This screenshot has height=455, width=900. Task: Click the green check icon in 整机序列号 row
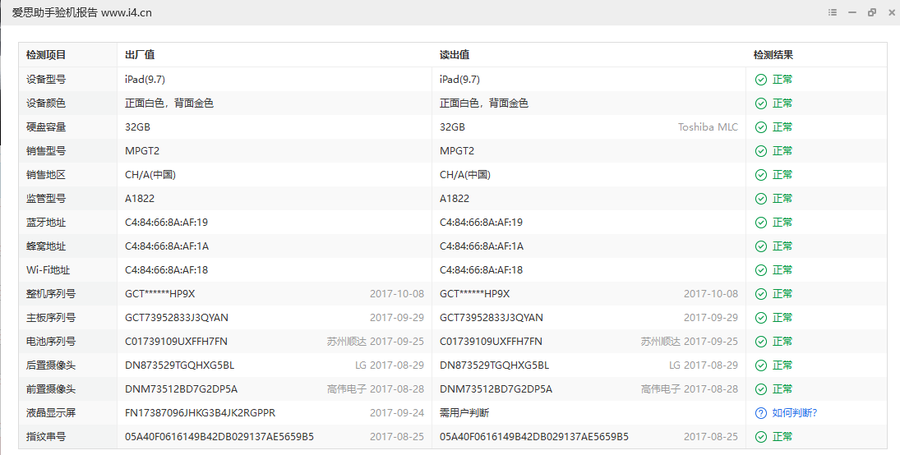[x=761, y=294]
